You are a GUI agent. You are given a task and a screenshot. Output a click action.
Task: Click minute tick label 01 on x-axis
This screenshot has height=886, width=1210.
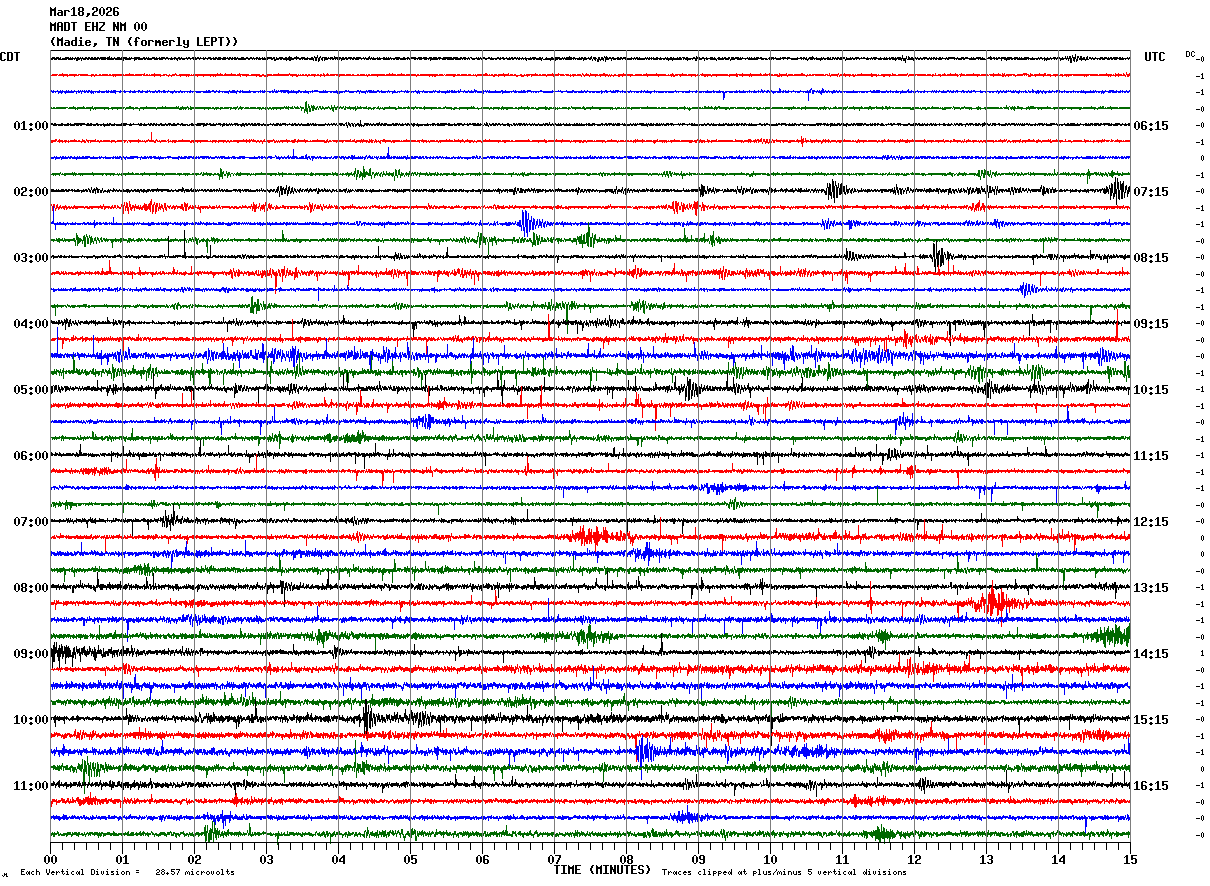[x=122, y=859]
